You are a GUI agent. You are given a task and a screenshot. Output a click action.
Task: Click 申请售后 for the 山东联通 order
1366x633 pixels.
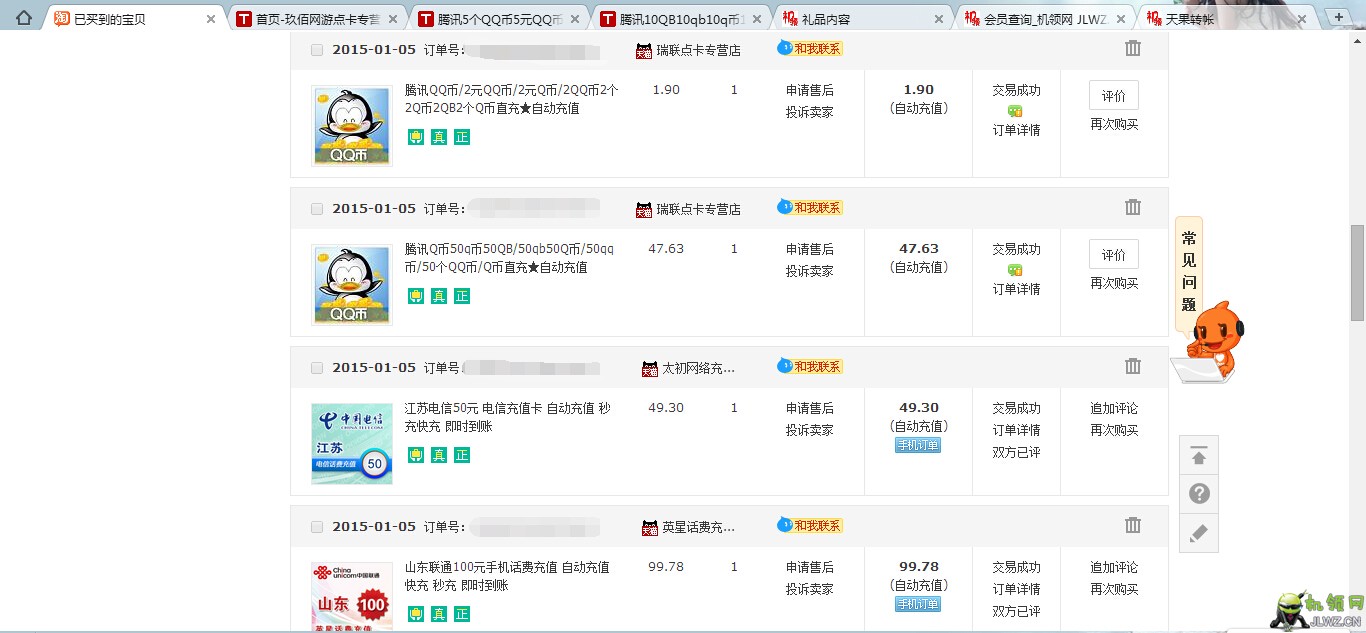pyautogui.click(x=809, y=567)
